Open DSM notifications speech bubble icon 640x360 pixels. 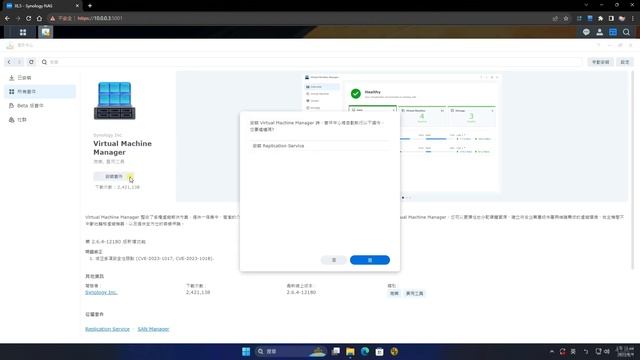[586, 32]
